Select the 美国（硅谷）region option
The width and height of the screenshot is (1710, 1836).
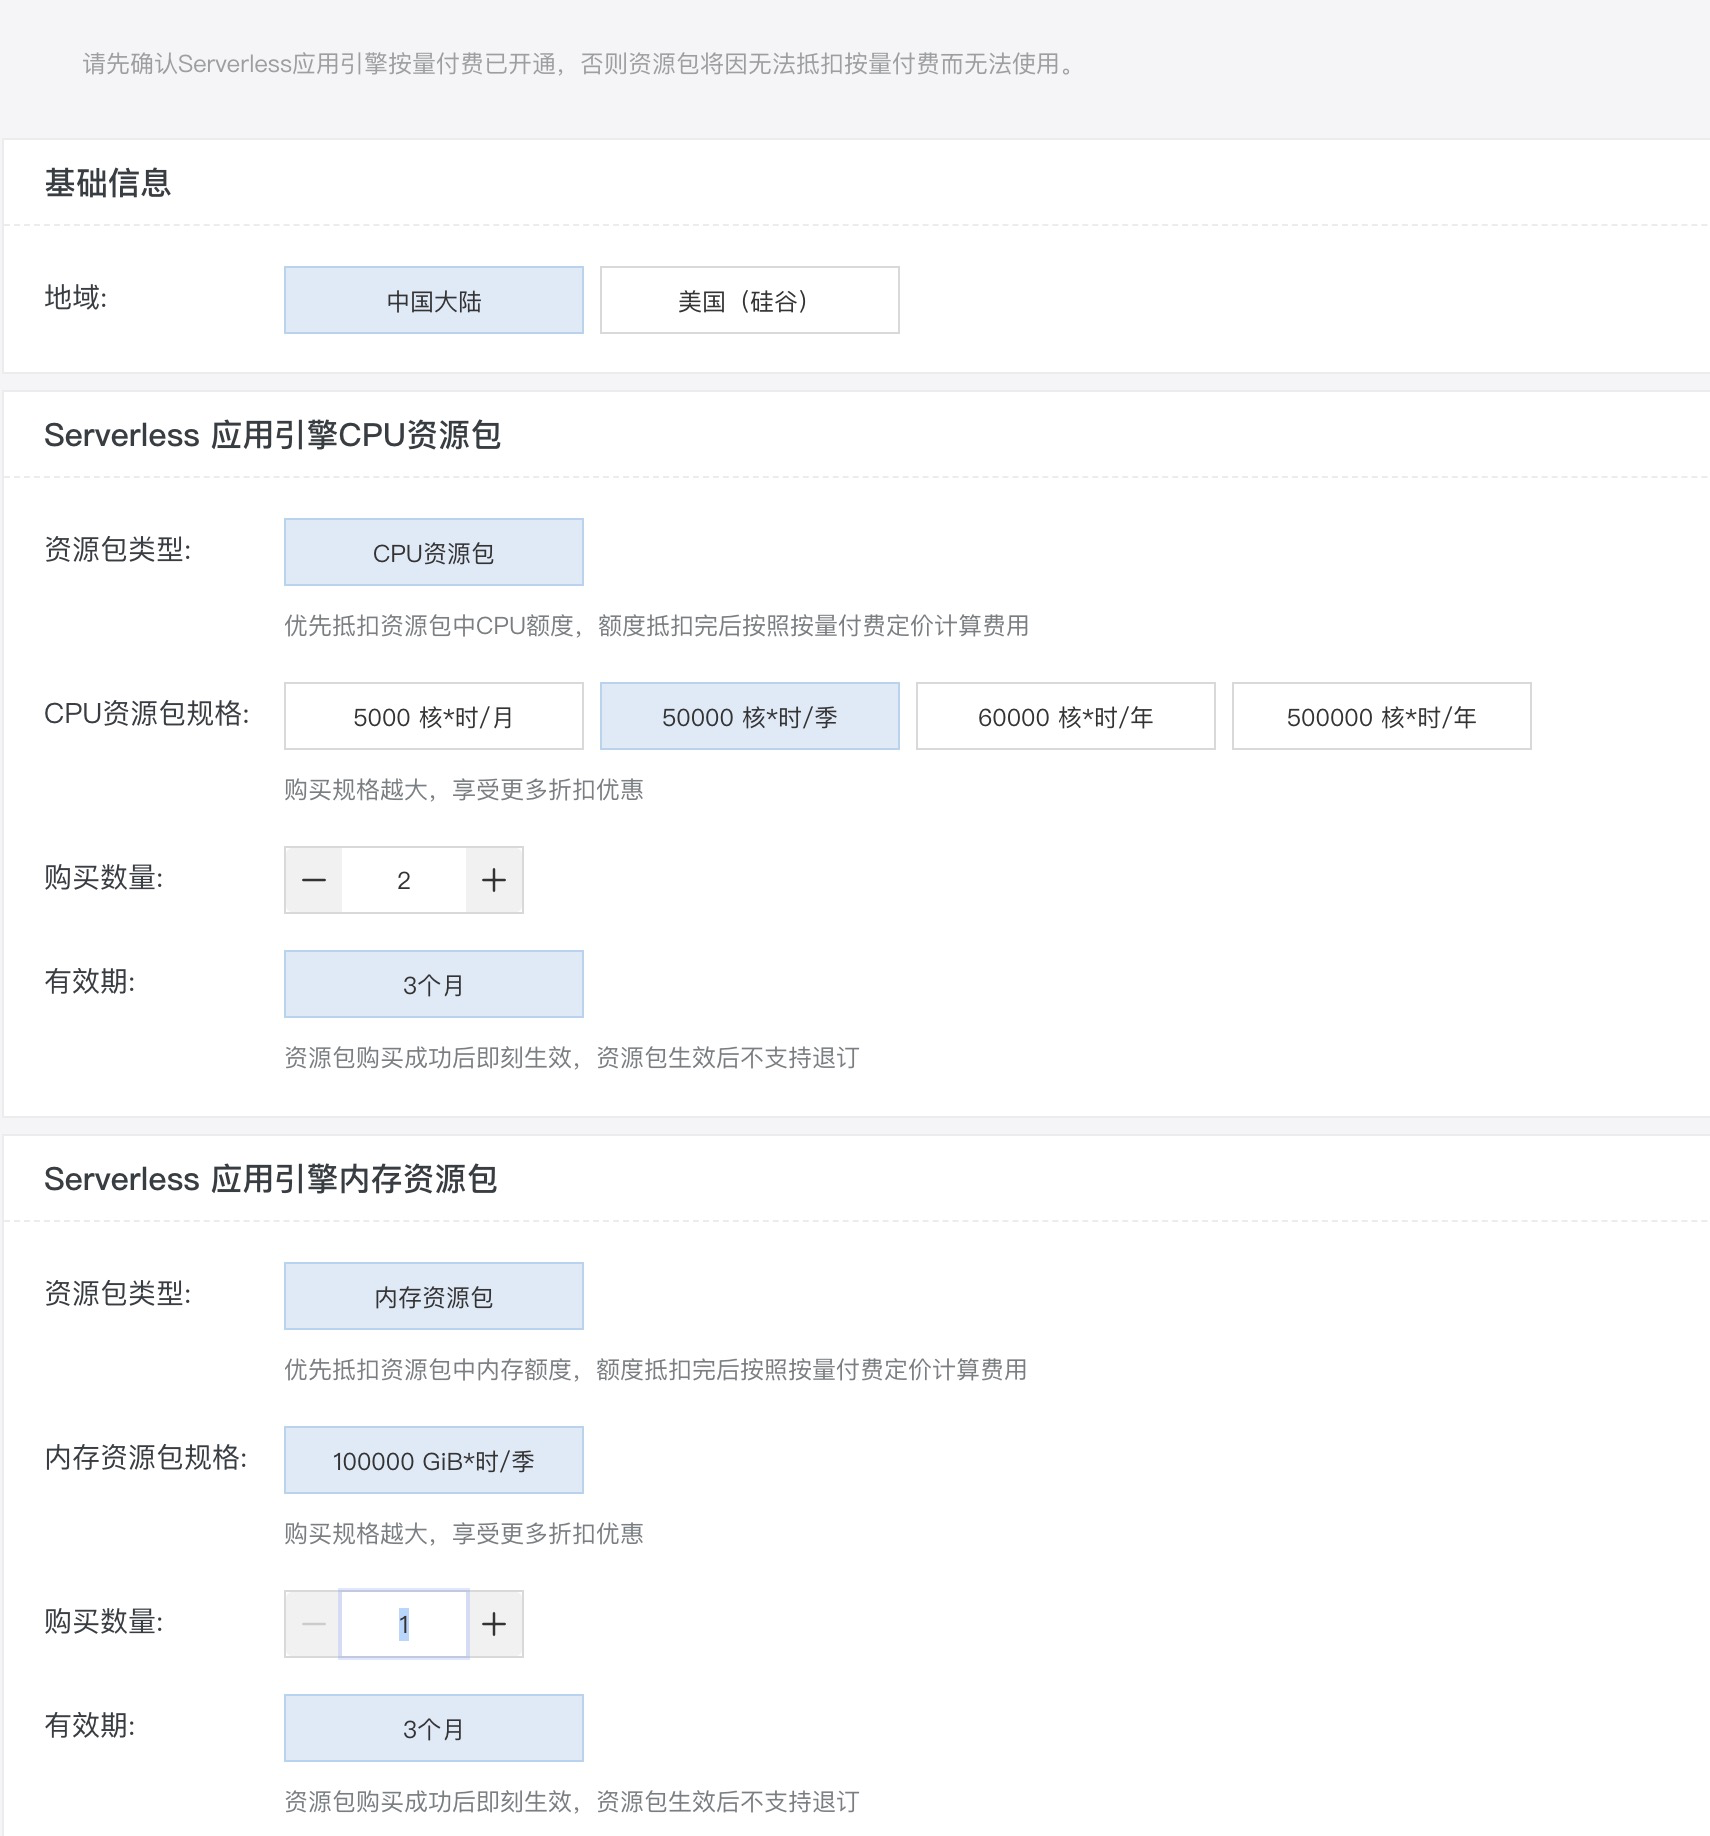(x=750, y=300)
